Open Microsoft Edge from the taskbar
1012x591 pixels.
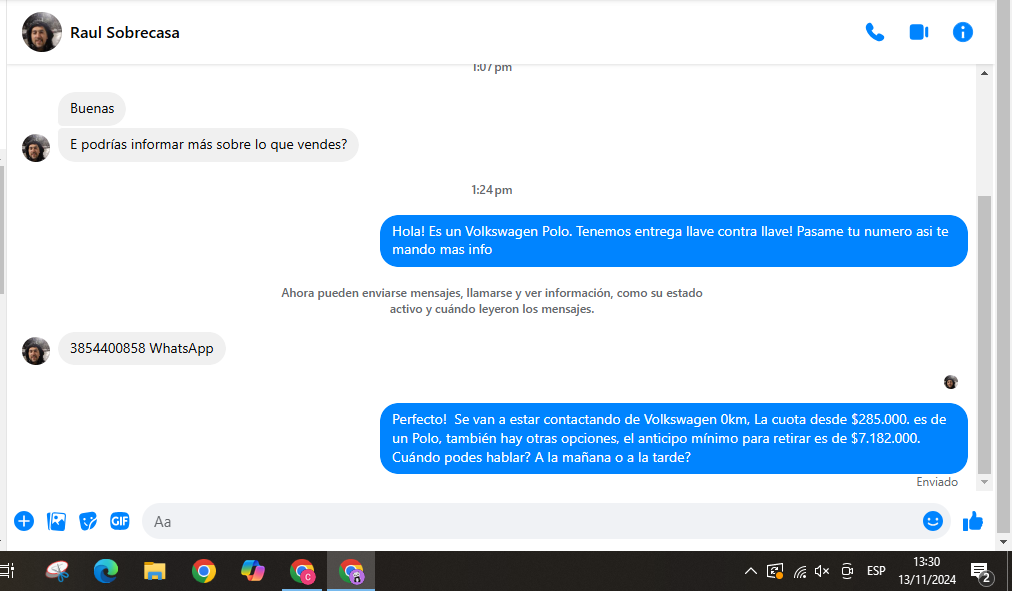(x=106, y=571)
